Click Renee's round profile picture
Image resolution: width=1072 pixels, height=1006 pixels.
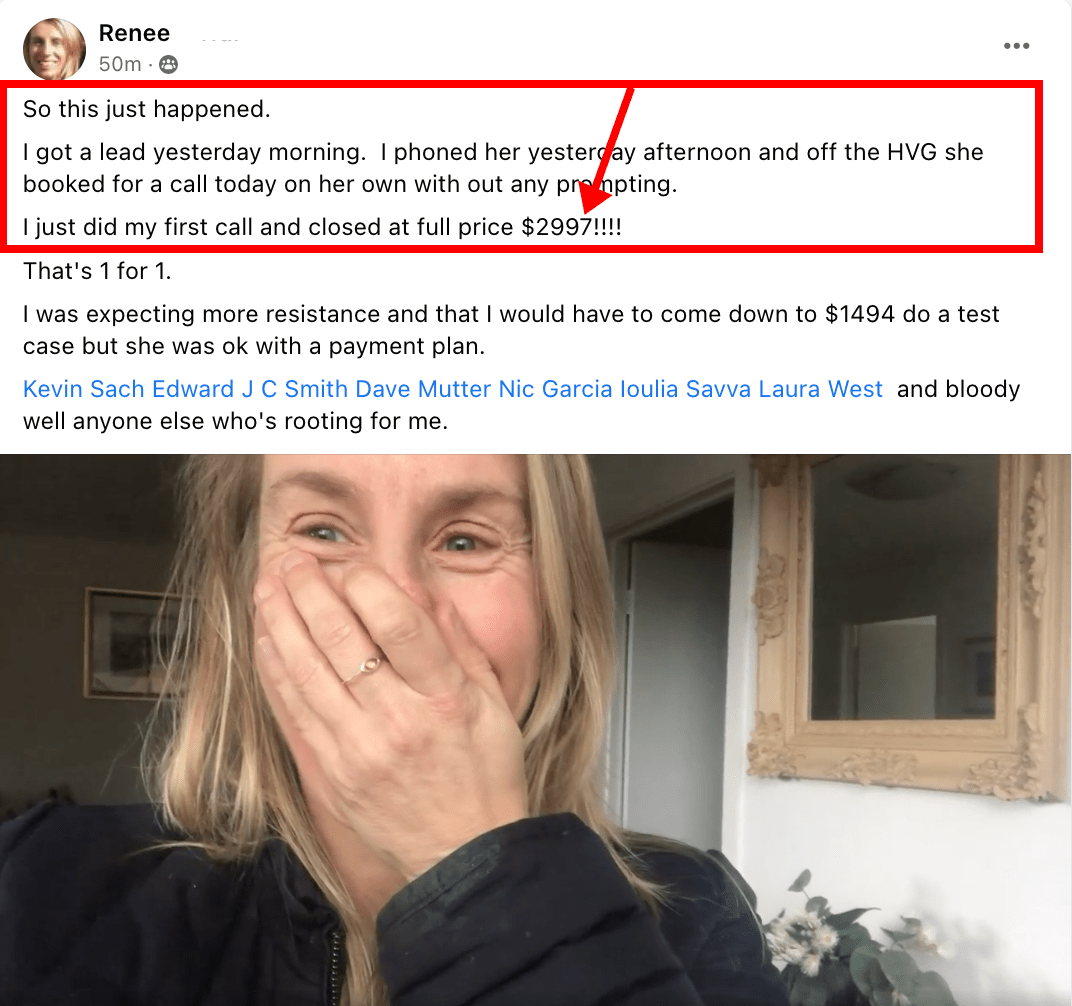coord(54,49)
